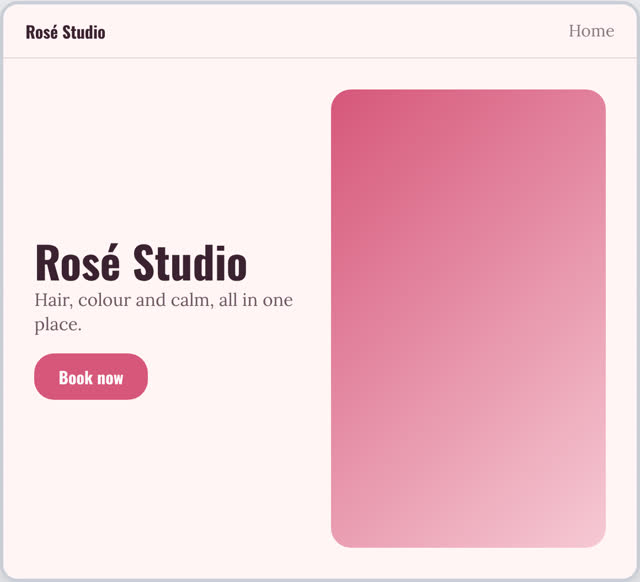Click the pink gradient hero image
Image resolution: width=640 pixels, height=582 pixels.
(x=468, y=318)
